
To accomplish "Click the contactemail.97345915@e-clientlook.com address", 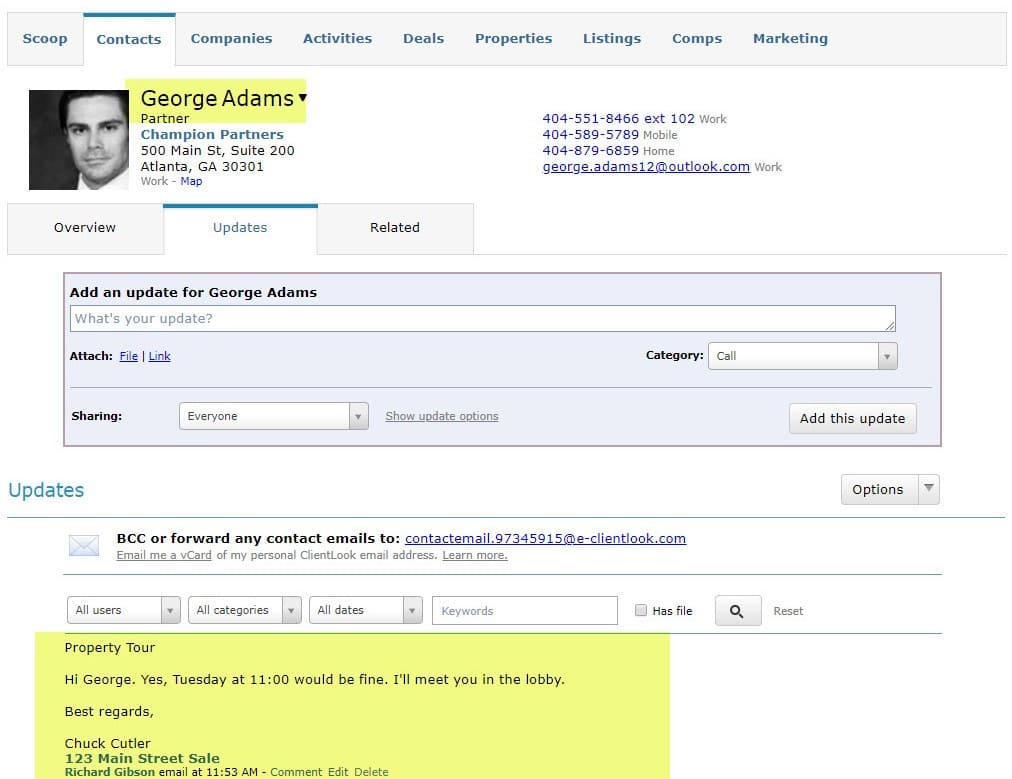I will pos(545,538).
